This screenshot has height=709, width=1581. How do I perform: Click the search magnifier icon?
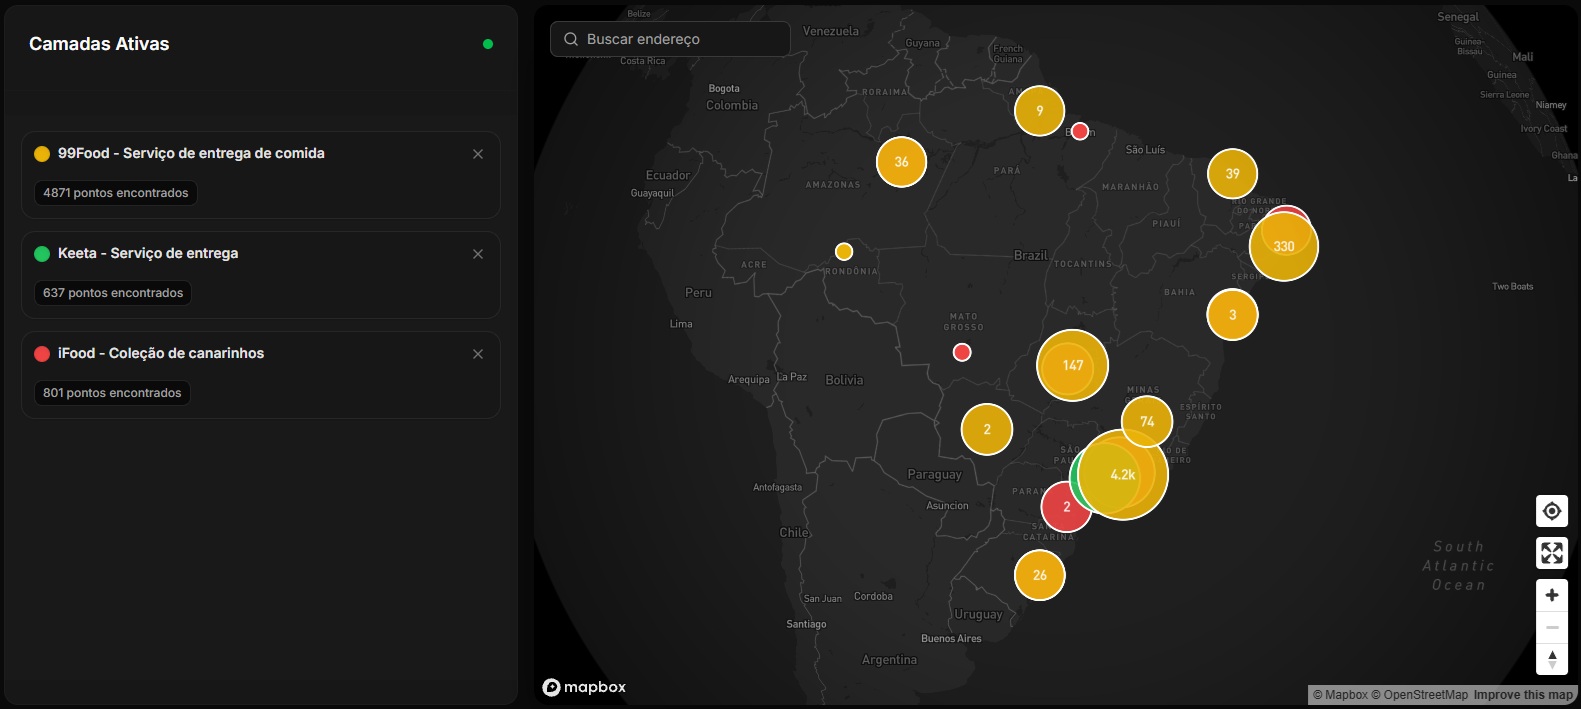(x=571, y=39)
